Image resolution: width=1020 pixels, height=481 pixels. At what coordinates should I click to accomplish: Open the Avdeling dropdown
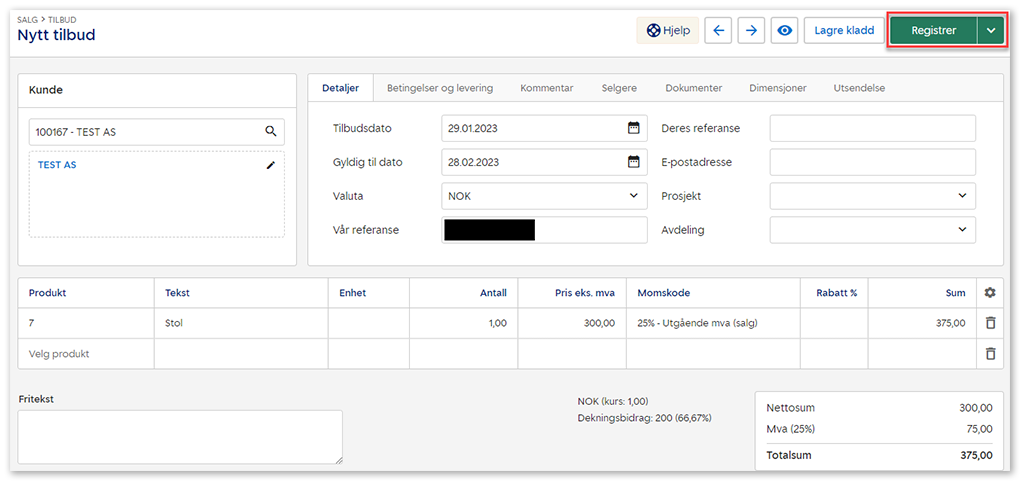[x=962, y=230]
